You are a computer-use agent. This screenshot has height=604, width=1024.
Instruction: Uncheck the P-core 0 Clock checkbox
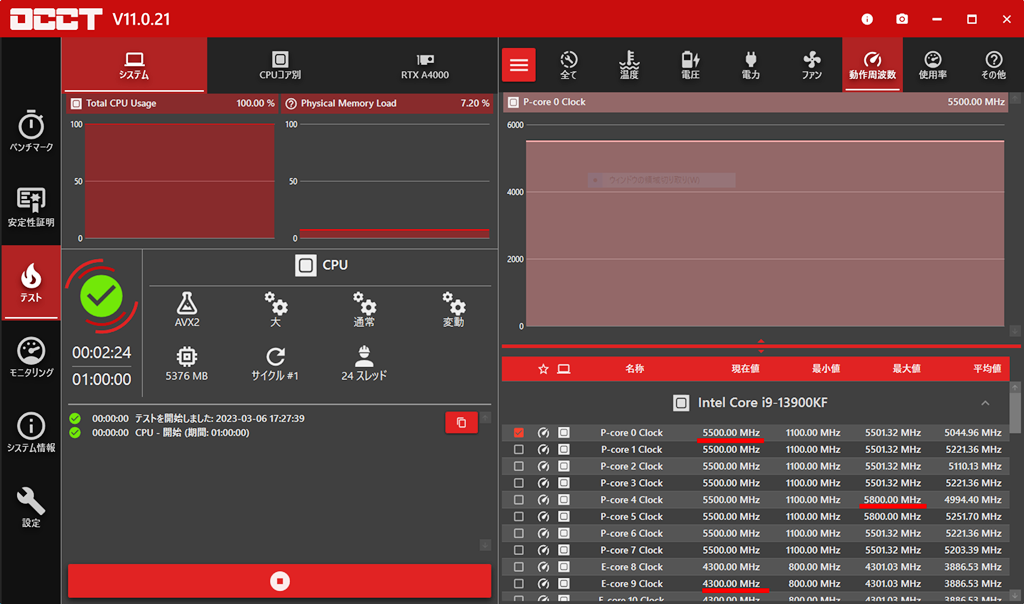coord(518,433)
